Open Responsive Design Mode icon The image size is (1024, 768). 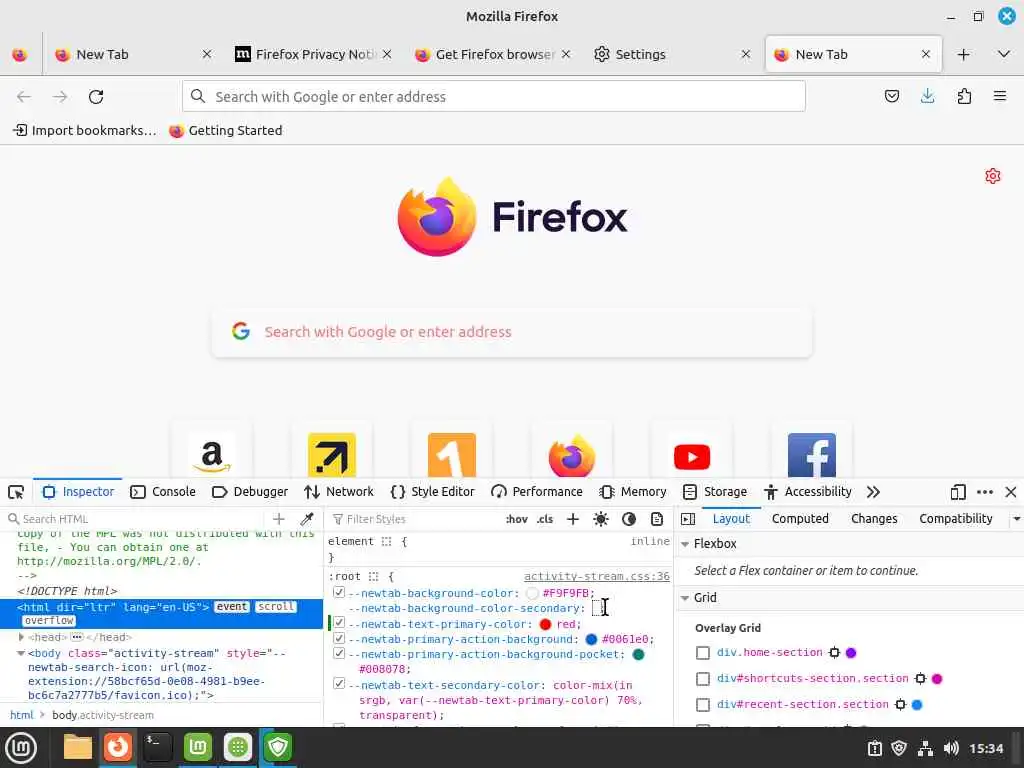[958, 492]
